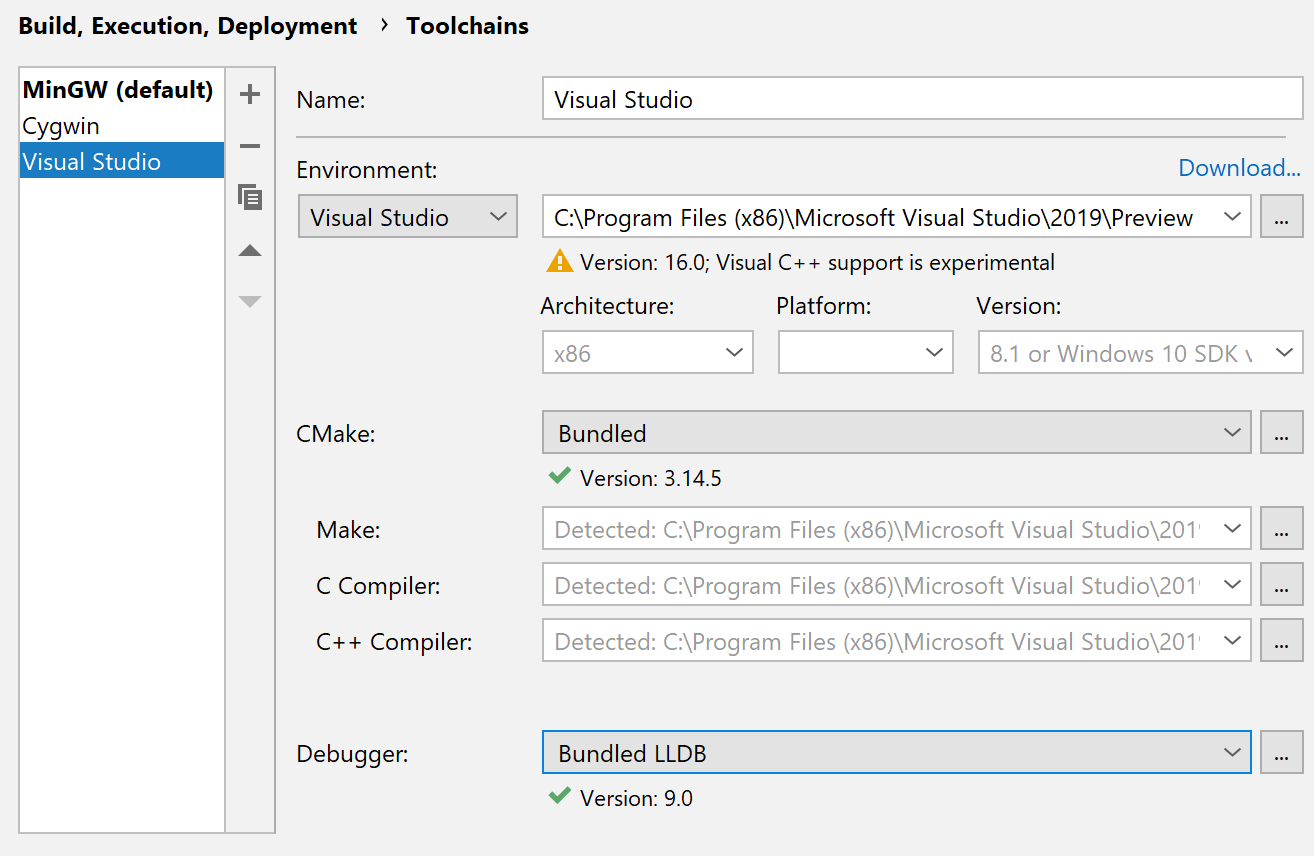Click the CMake version checkmark icon

pos(559,477)
